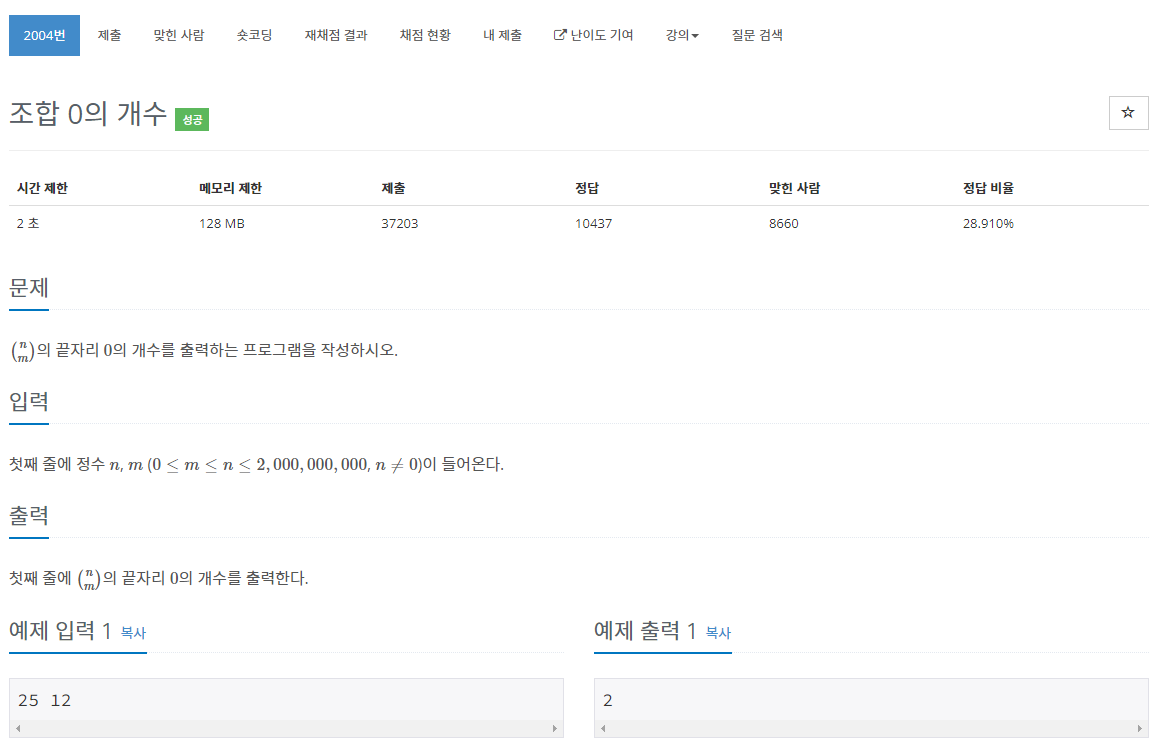Click the right scroll arrow under example output
Viewport: 1168px width, 755px height.
tap(1139, 729)
